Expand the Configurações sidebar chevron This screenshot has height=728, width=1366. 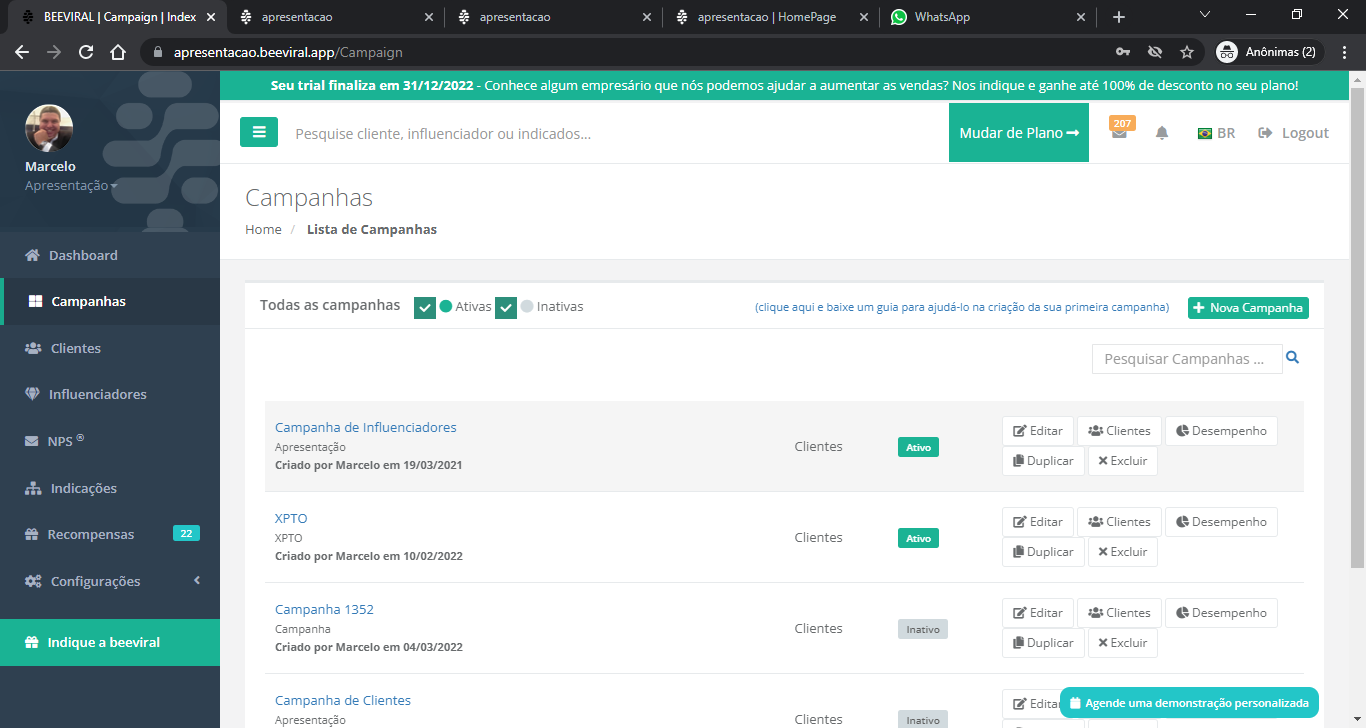pos(197,580)
